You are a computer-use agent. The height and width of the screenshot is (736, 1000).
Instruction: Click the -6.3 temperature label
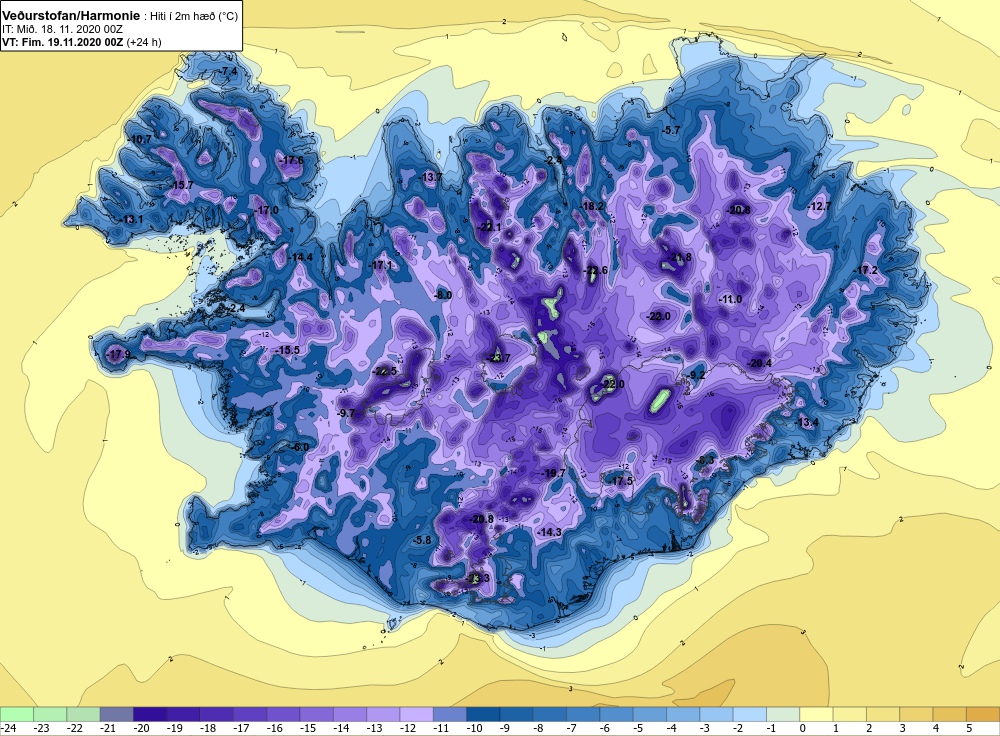(x=705, y=460)
